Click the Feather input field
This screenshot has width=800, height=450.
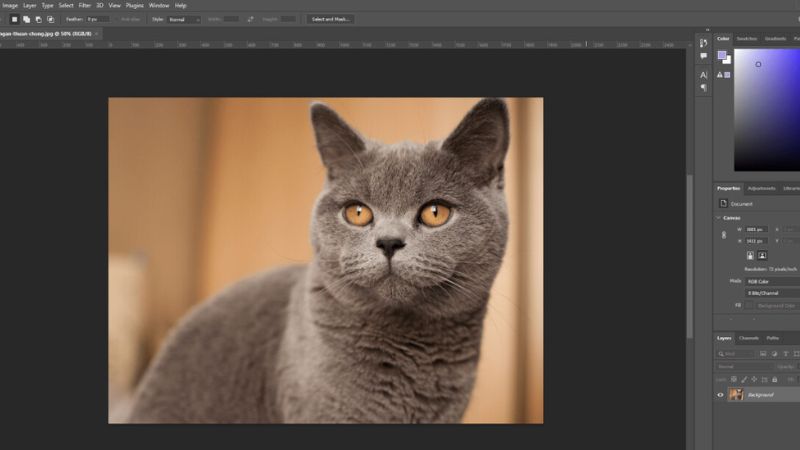pyautogui.click(x=98, y=19)
